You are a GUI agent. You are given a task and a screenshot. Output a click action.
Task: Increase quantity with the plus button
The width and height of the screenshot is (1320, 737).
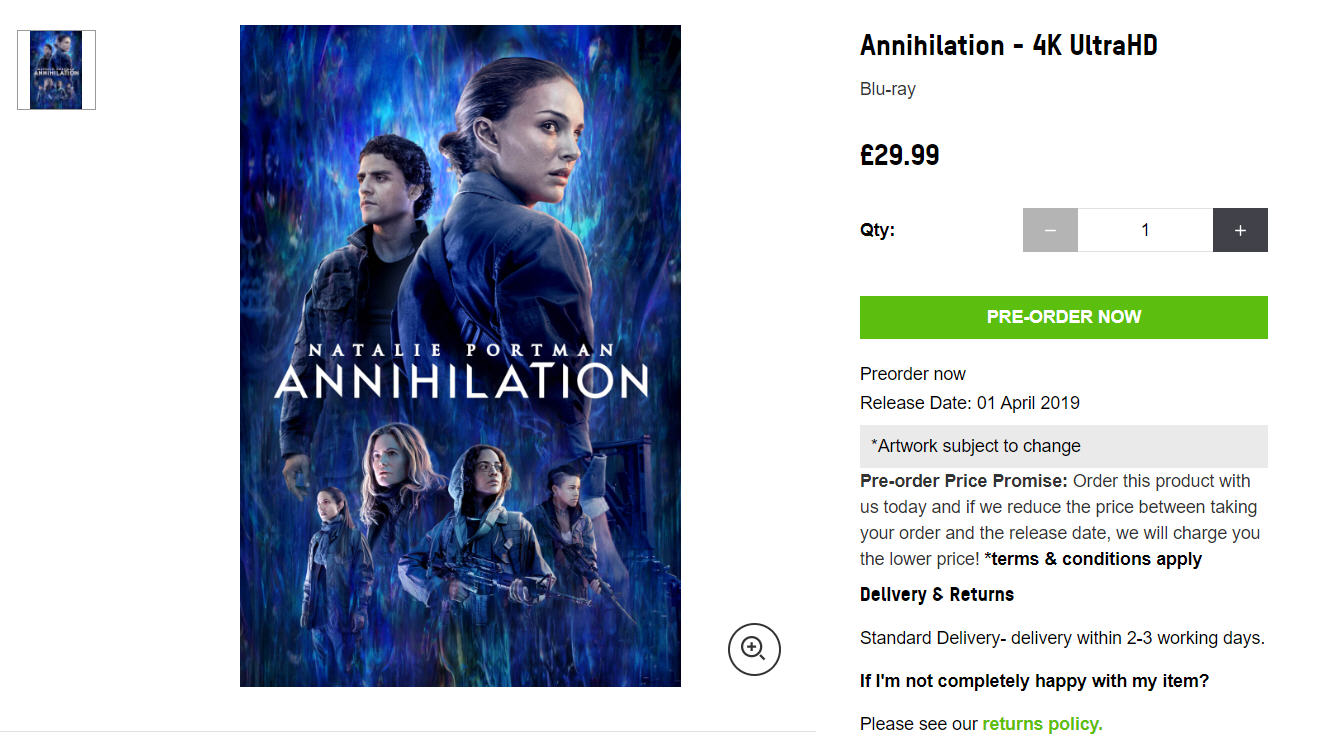[x=1240, y=230]
